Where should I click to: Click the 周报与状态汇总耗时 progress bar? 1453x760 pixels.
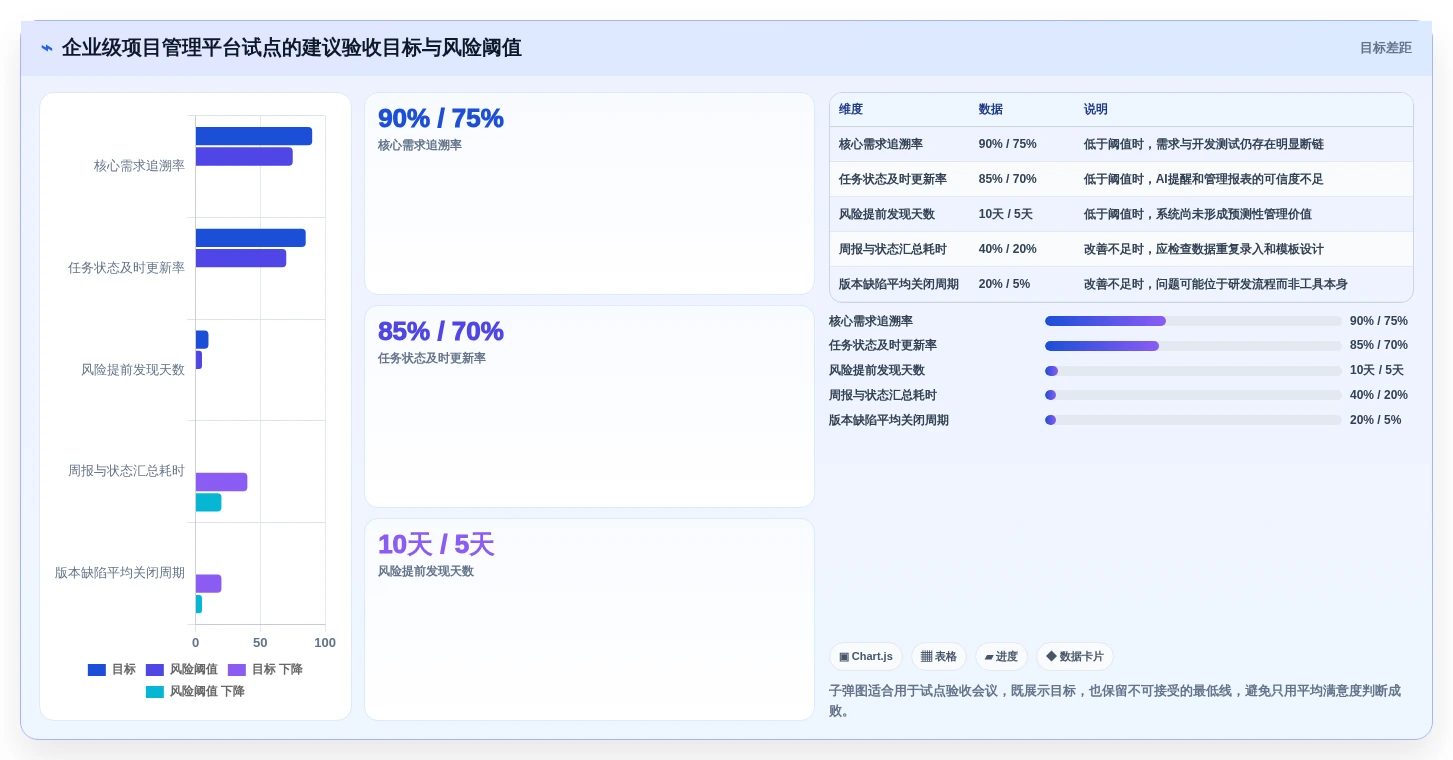(1193, 395)
